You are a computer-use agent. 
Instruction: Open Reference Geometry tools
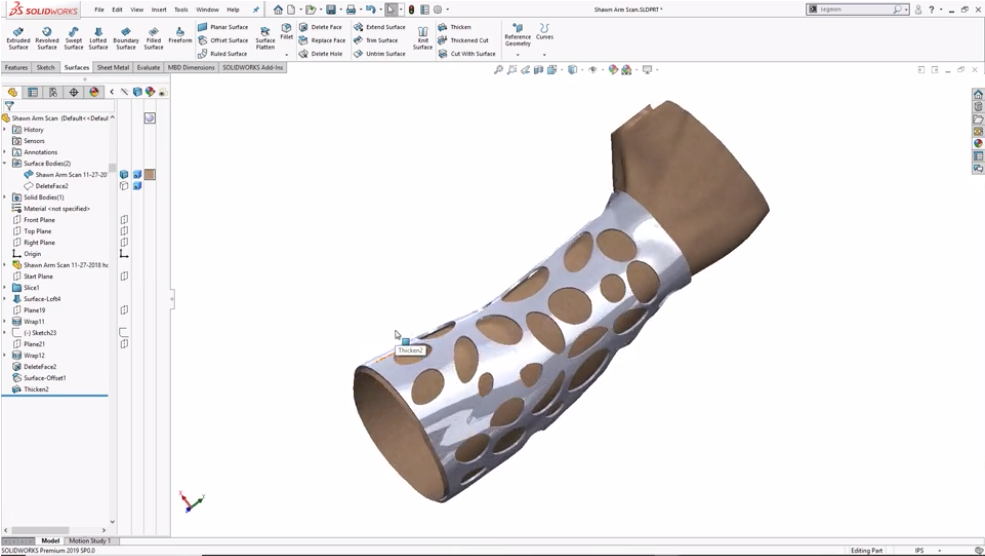(518, 36)
